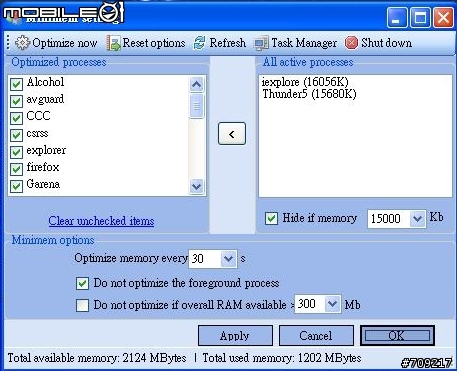Click the OK button
The image size is (457, 371).
(x=397, y=336)
